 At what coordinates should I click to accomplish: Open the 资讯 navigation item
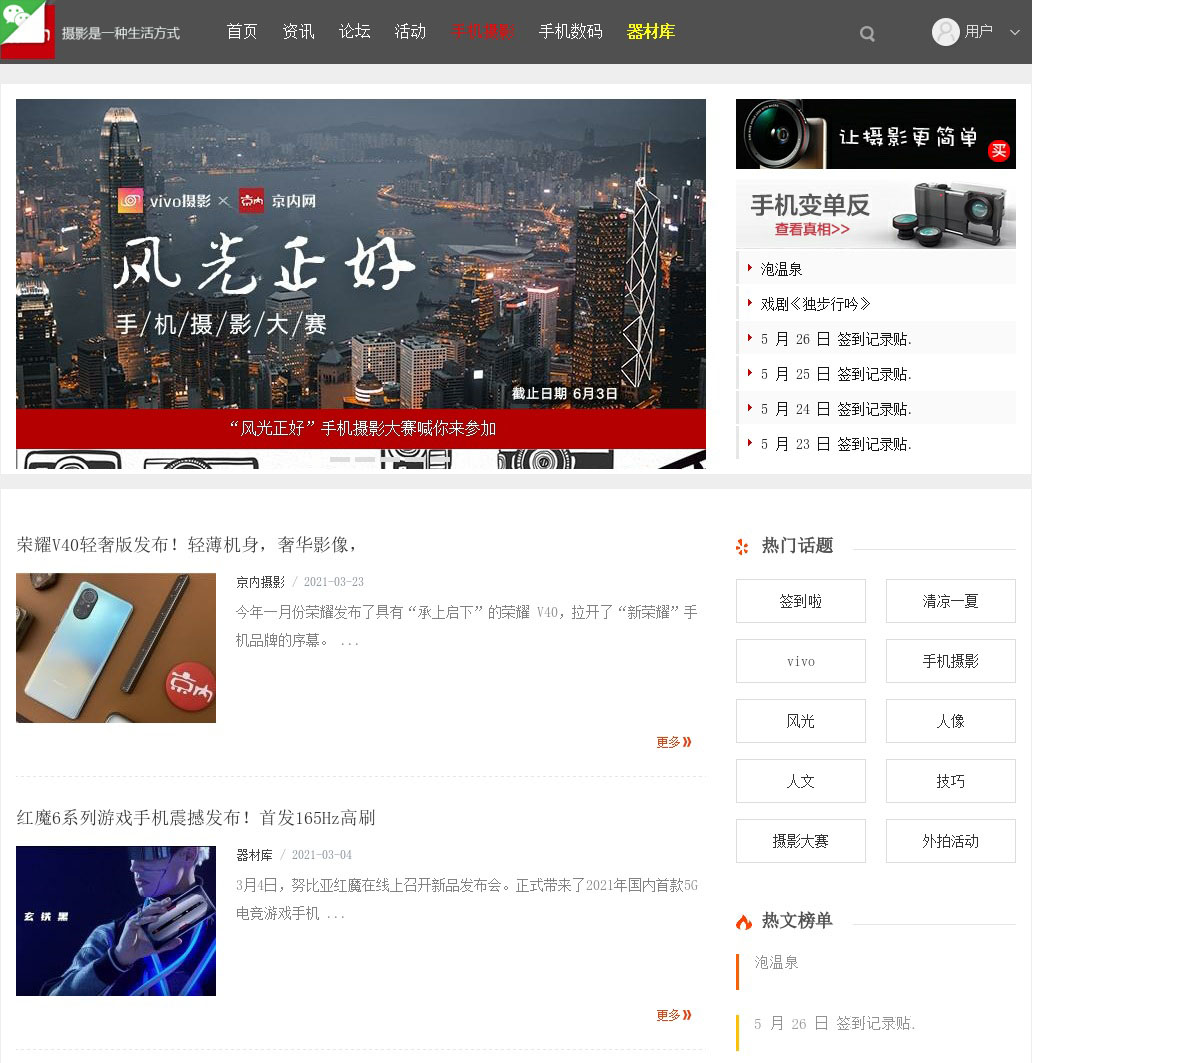click(x=298, y=32)
